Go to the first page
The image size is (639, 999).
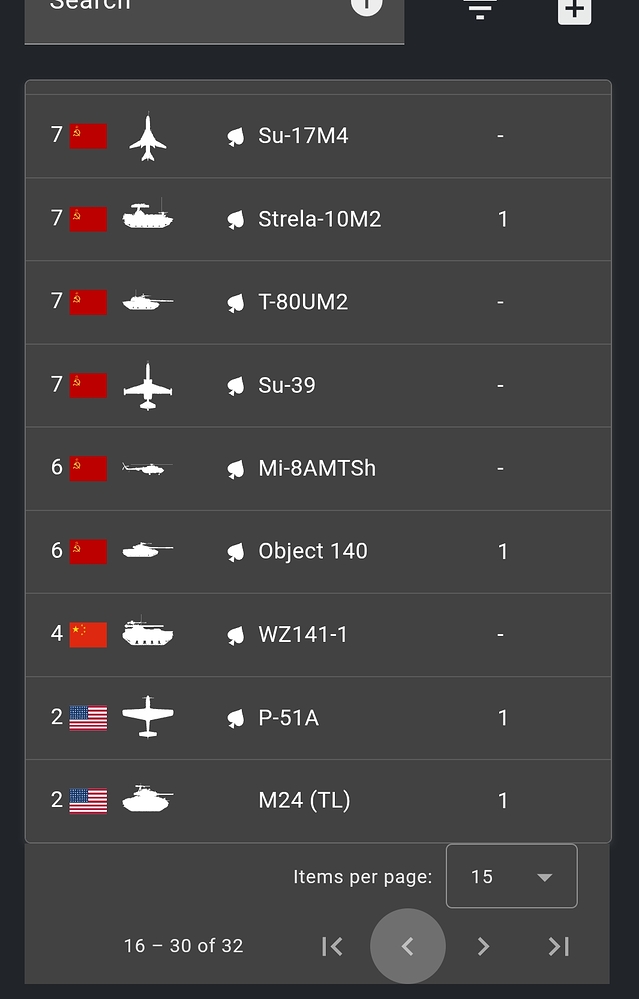tap(332, 946)
